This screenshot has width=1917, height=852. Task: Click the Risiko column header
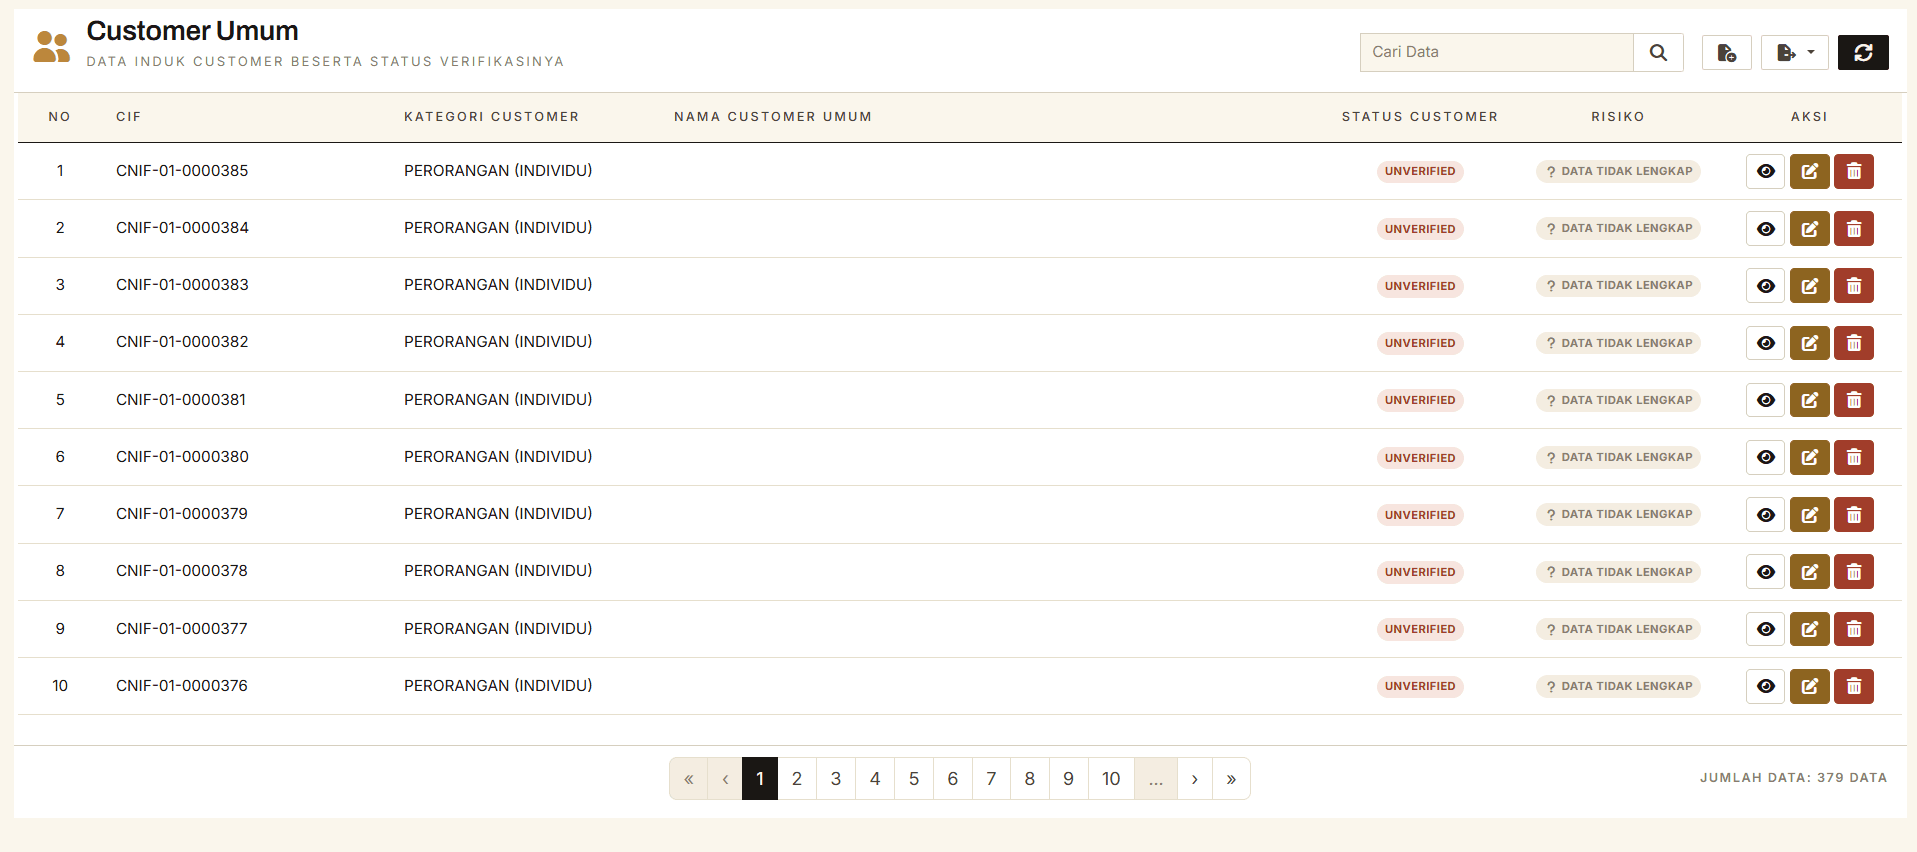1618,117
